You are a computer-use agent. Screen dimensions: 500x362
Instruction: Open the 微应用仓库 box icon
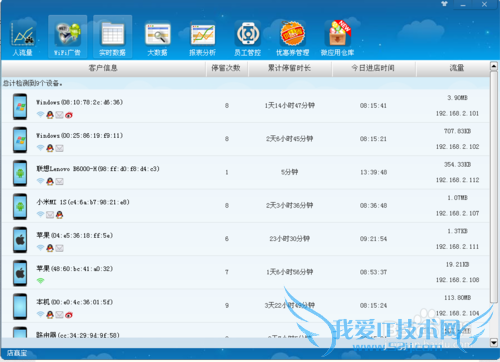(x=338, y=37)
